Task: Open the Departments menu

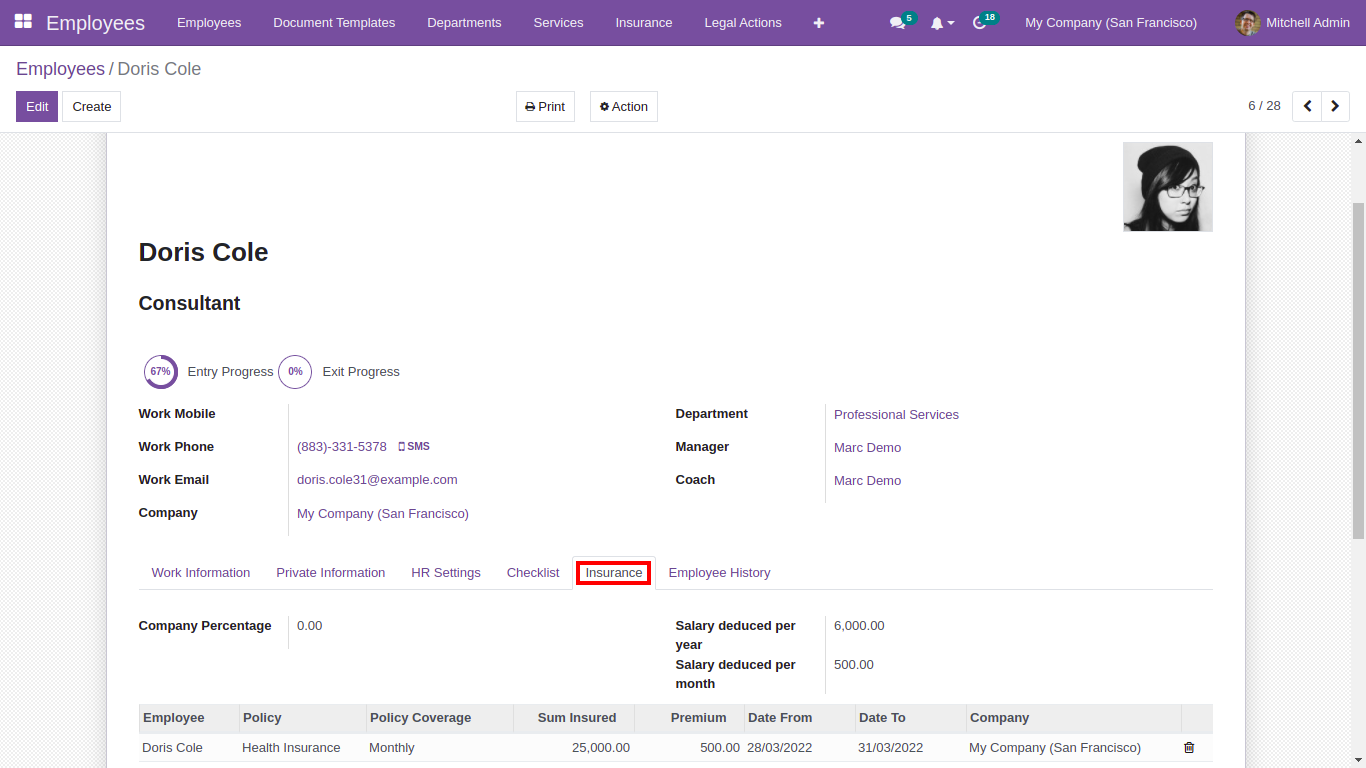Action: pos(464,22)
